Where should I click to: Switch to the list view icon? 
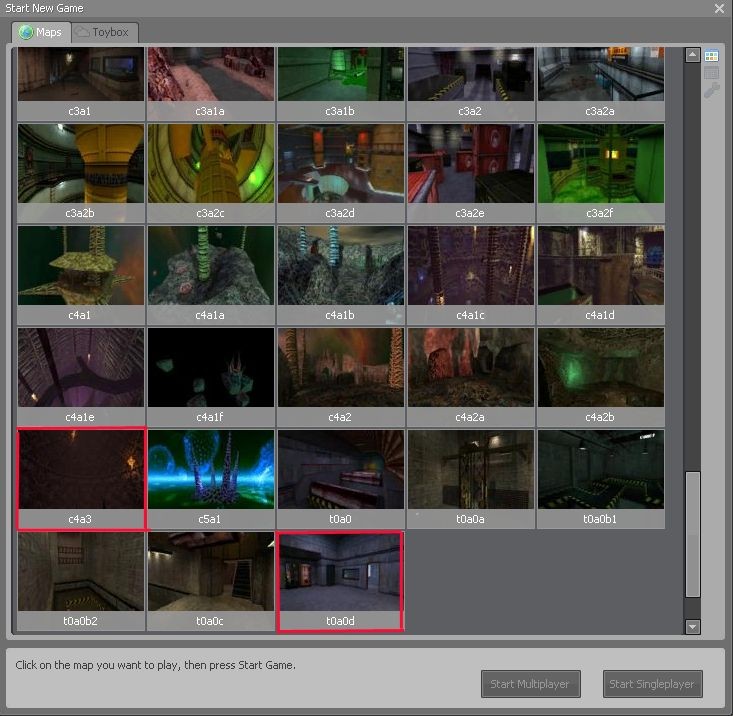711,73
